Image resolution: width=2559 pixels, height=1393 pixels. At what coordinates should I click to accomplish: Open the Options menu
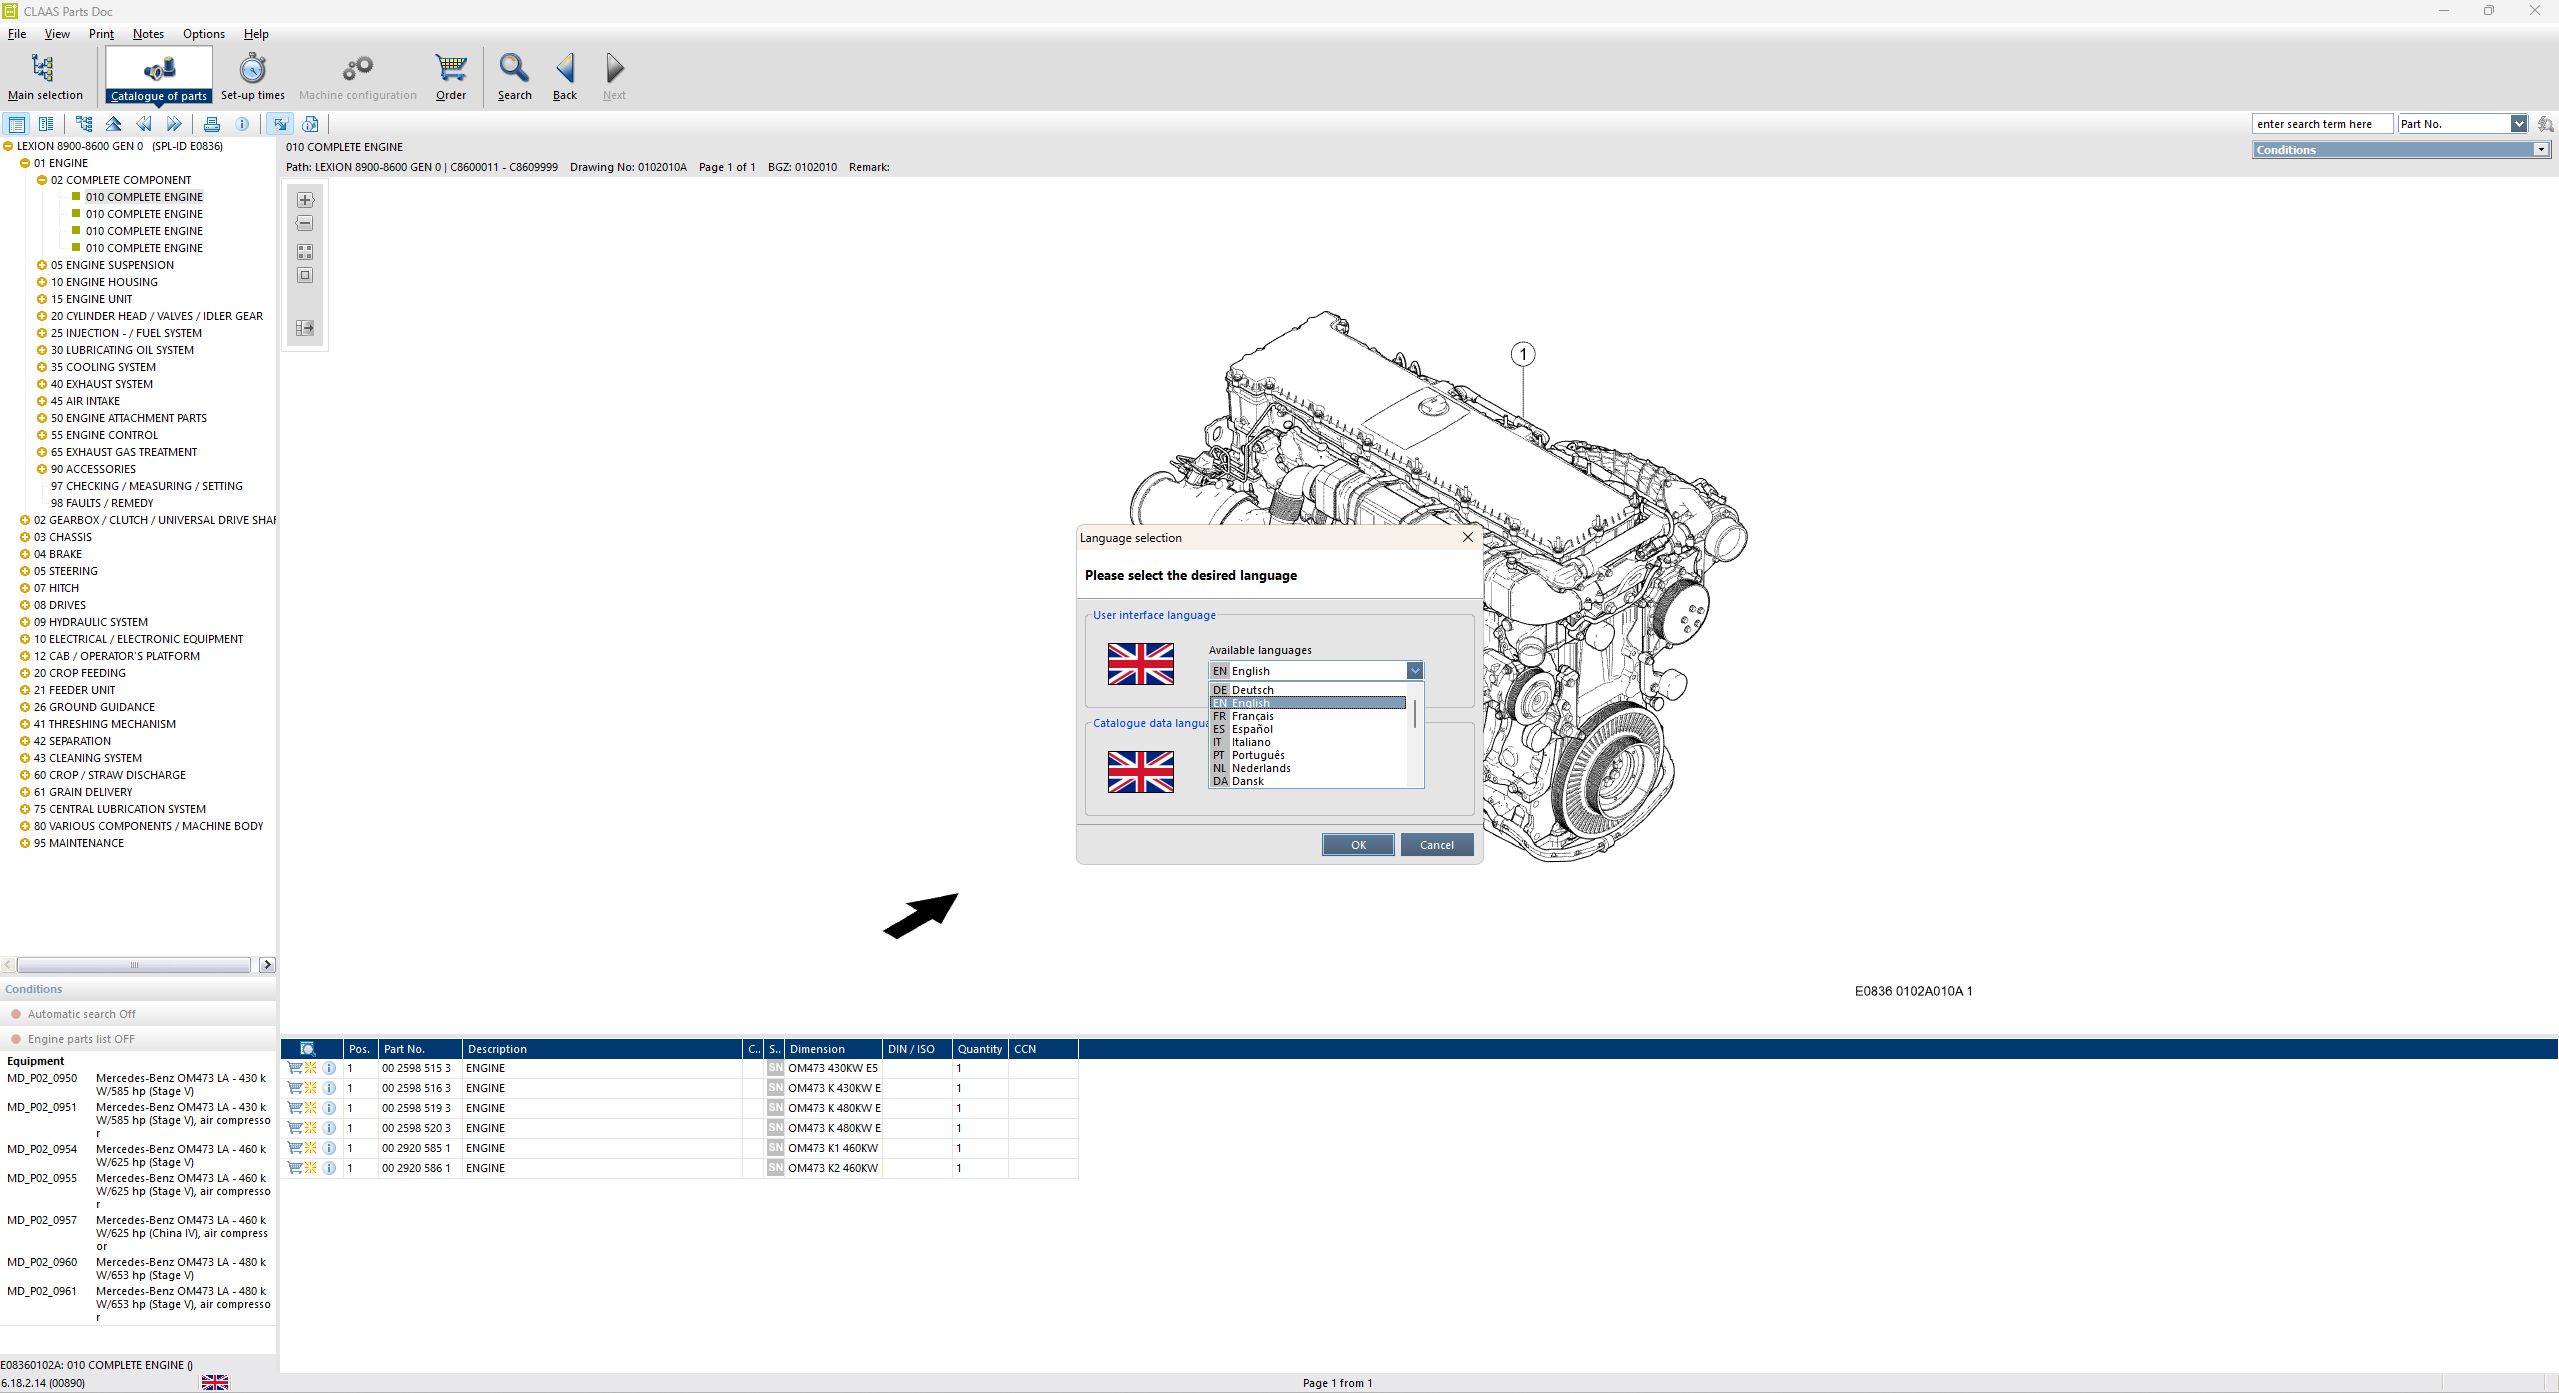pos(203,33)
